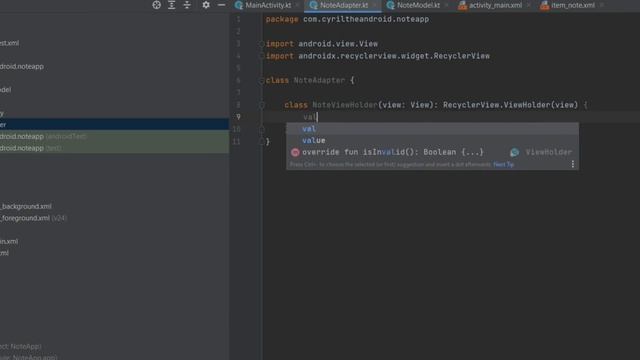The width and height of the screenshot is (640, 360).
Task: Click the 'NoteViewHolder' class name in editor
Action: pos(345,105)
